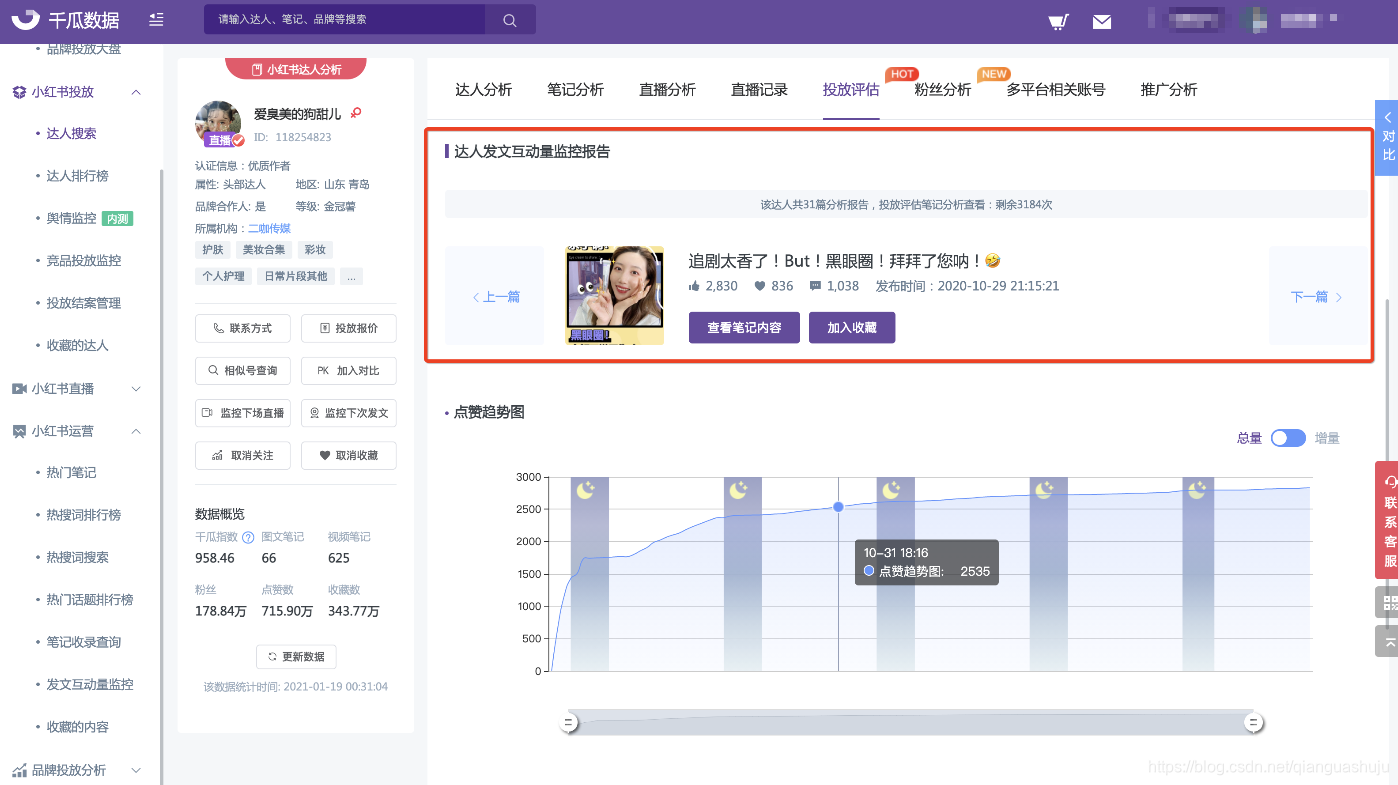Click 取消收藏 button

(348, 455)
